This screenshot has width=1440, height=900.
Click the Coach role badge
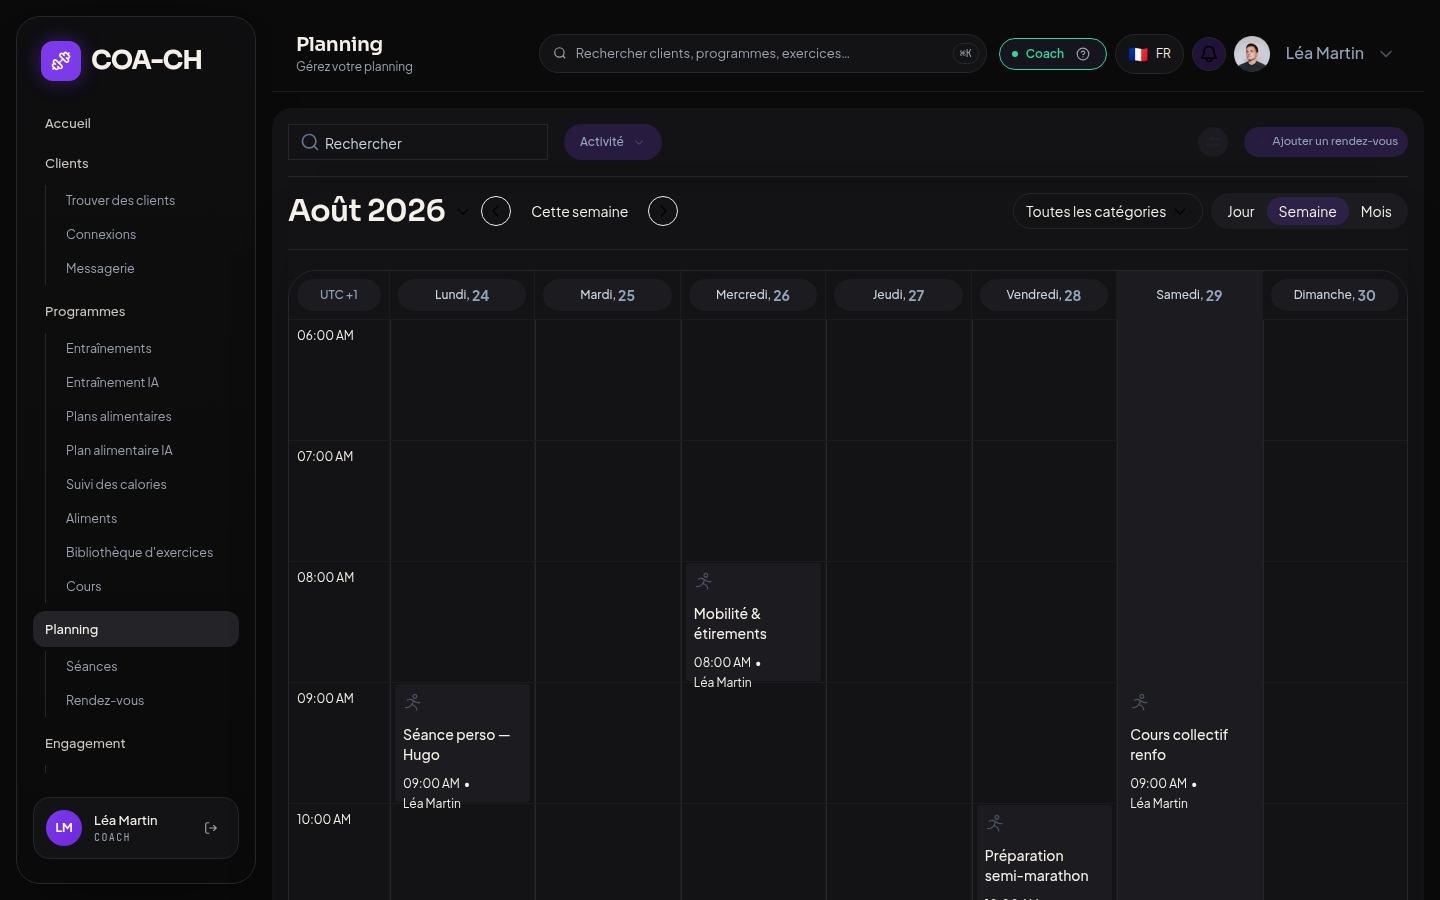1053,54
